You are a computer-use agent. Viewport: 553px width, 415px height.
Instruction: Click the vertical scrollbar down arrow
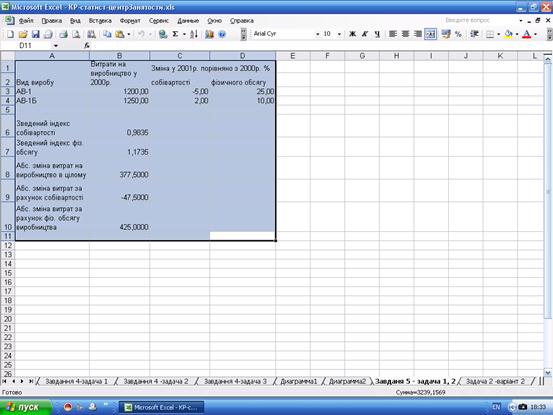point(548,372)
